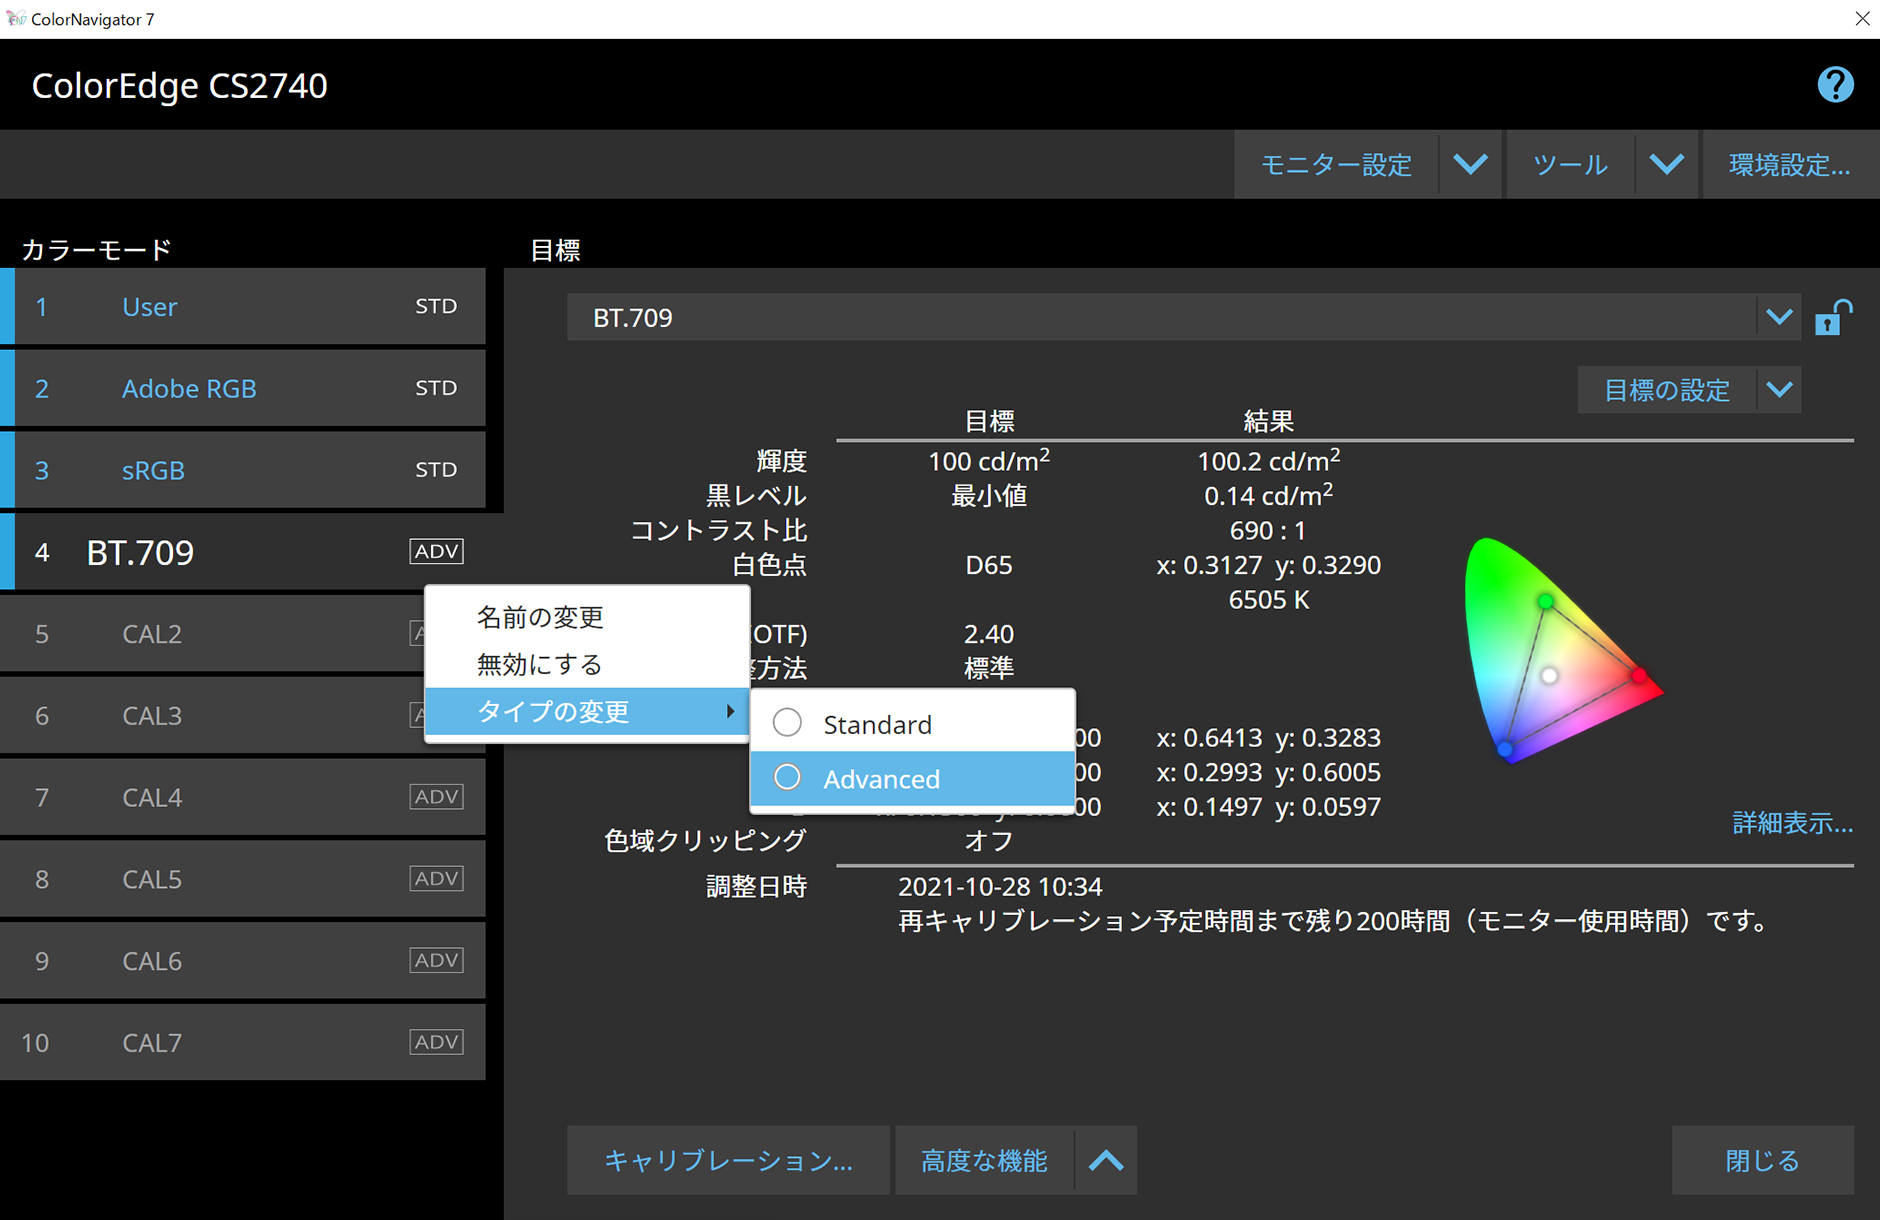Click the STD badge on Adobe RGB
Image resolution: width=1880 pixels, height=1220 pixels.
[x=436, y=388]
